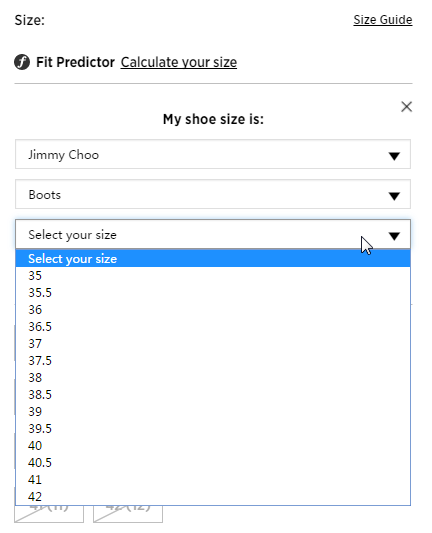The image size is (432, 533).
Task: Select size 35.5 from the list
Action: point(213,293)
